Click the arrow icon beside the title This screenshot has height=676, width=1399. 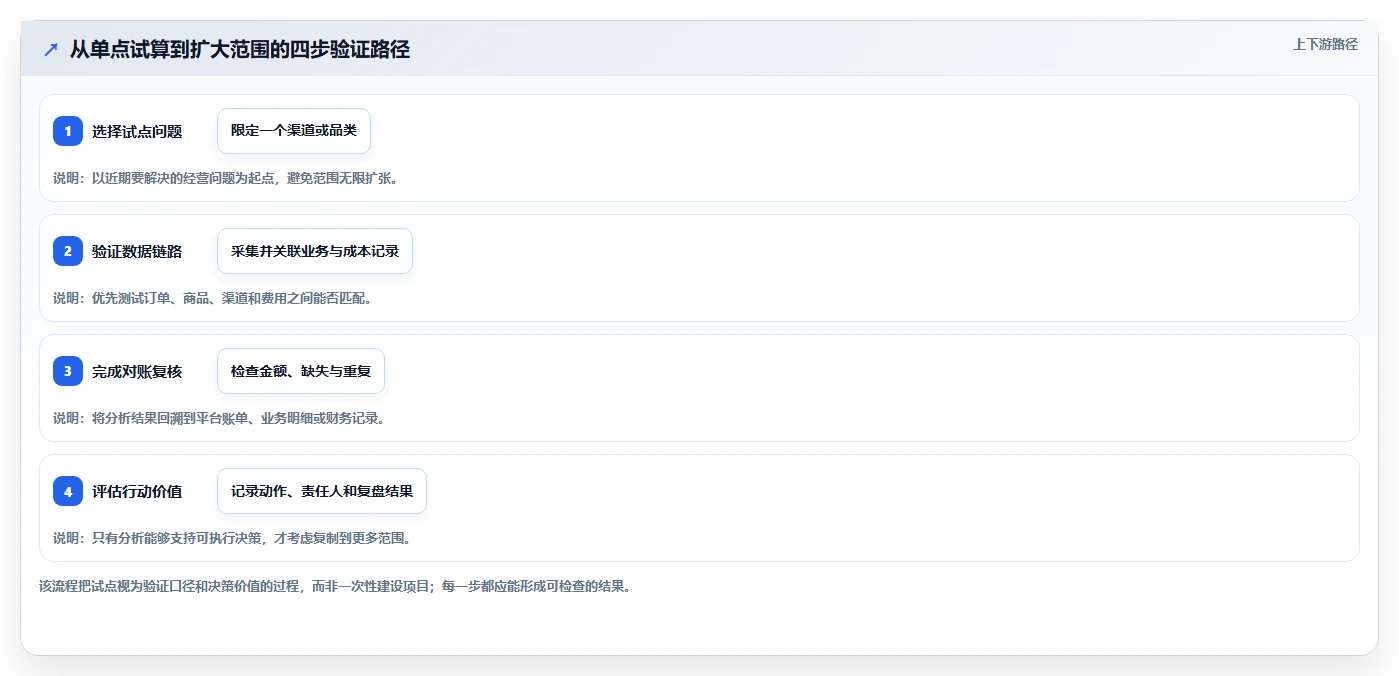coord(51,50)
